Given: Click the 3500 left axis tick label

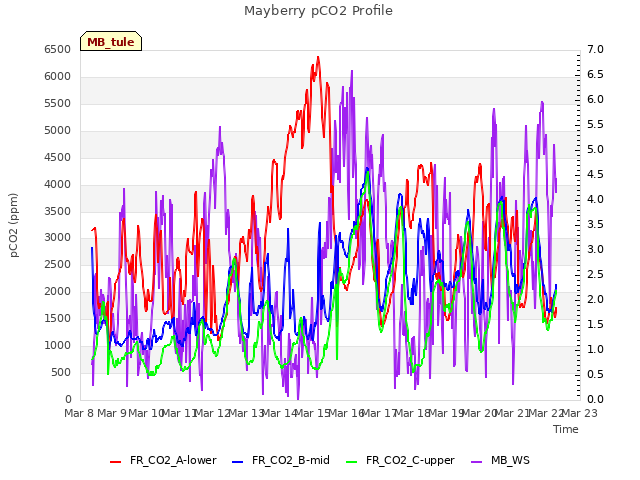Looking at the screenshot, I should 58,211.
